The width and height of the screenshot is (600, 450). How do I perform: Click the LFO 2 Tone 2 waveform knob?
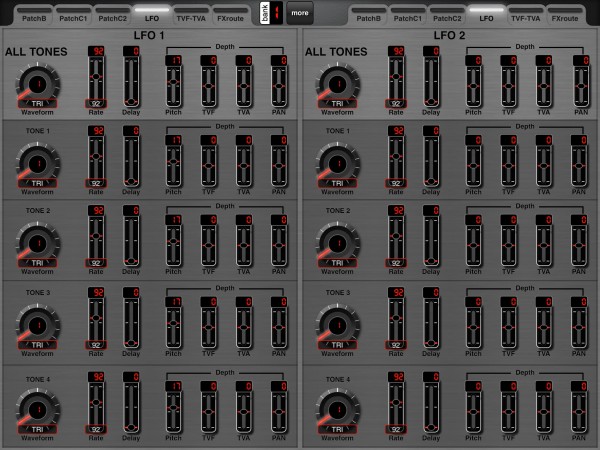[x=338, y=243]
